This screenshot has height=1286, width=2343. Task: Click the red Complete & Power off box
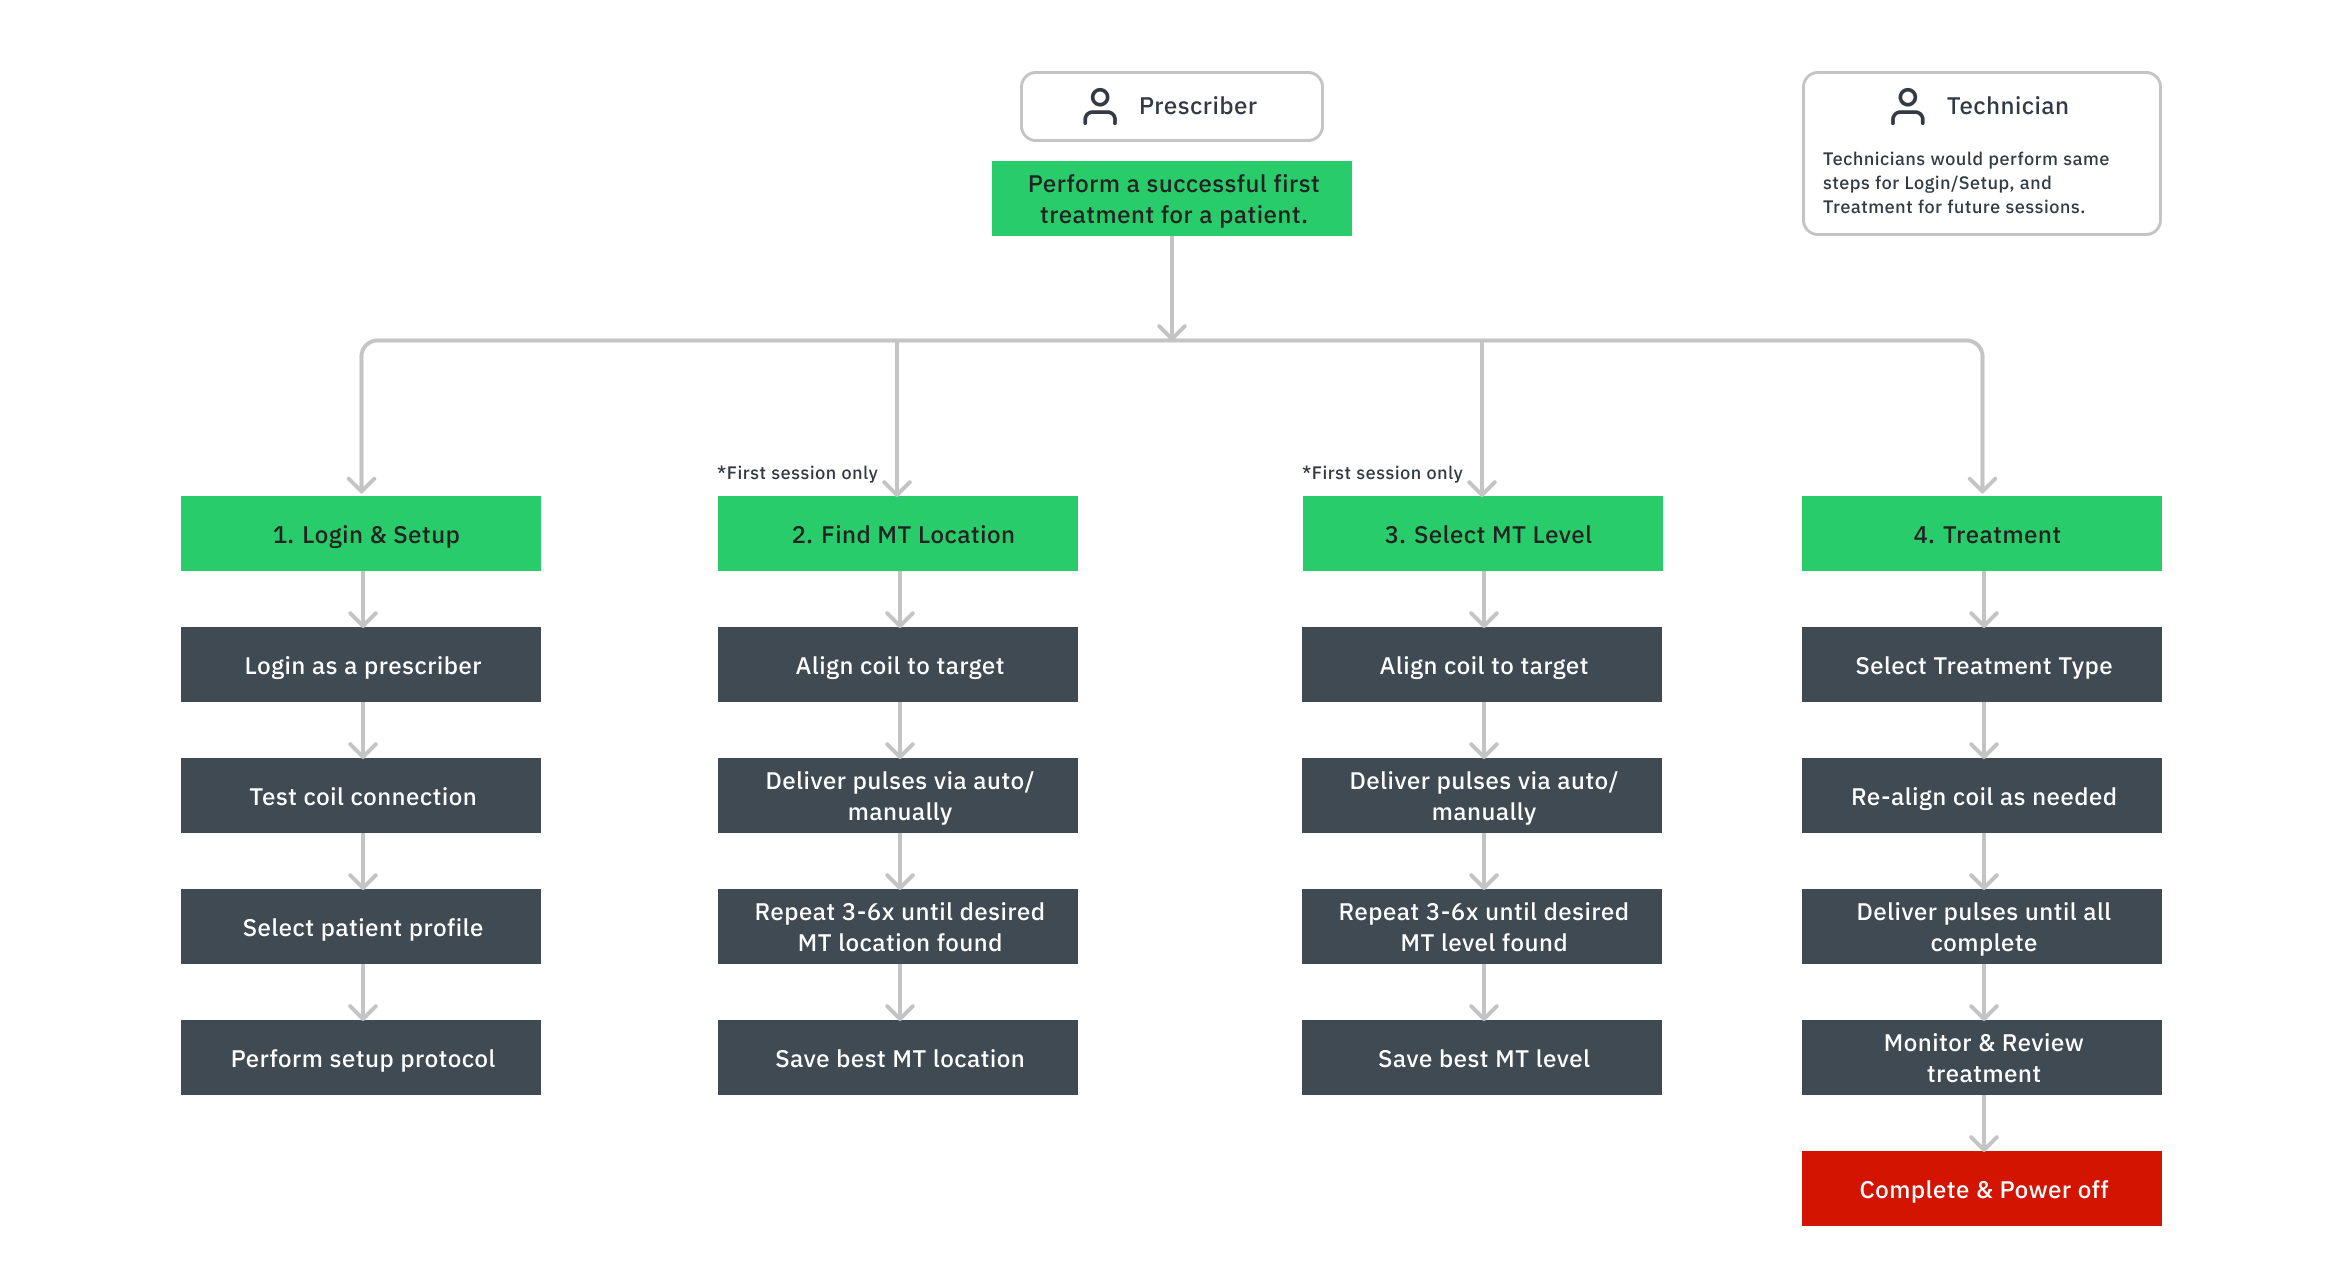point(1981,1189)
